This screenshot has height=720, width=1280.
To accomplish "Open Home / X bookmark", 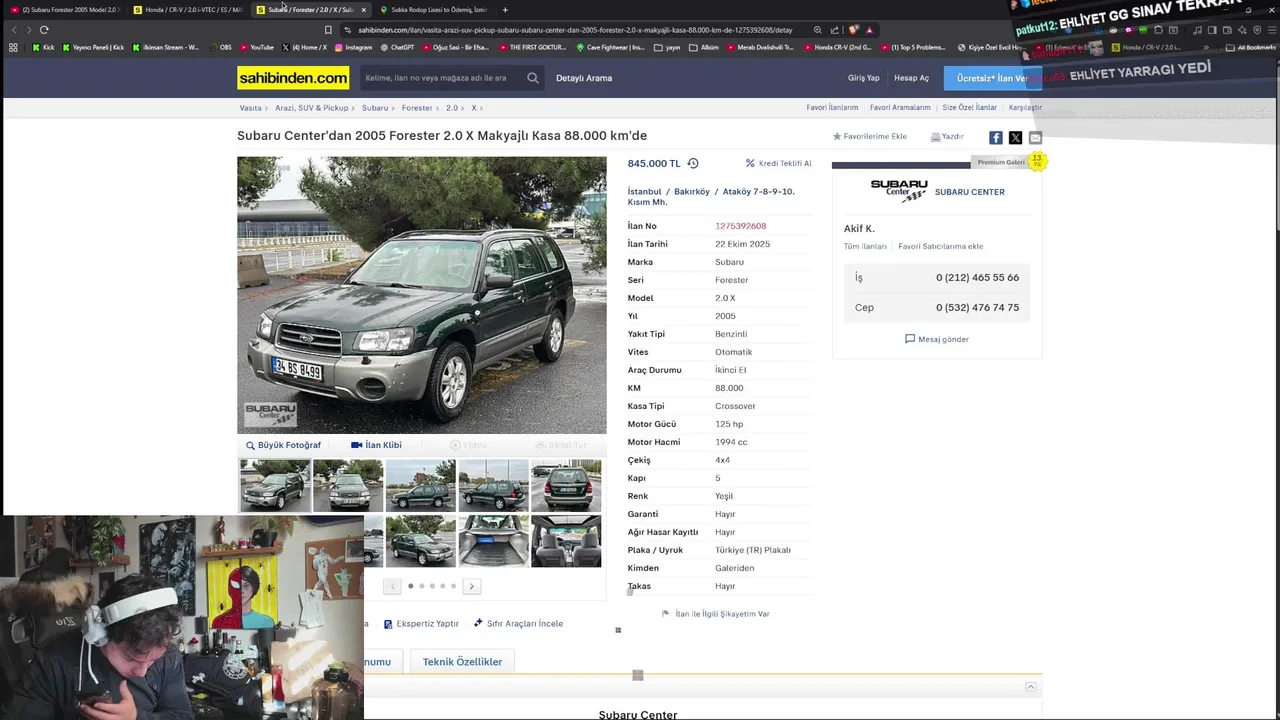I will click(x=305, y=47).
